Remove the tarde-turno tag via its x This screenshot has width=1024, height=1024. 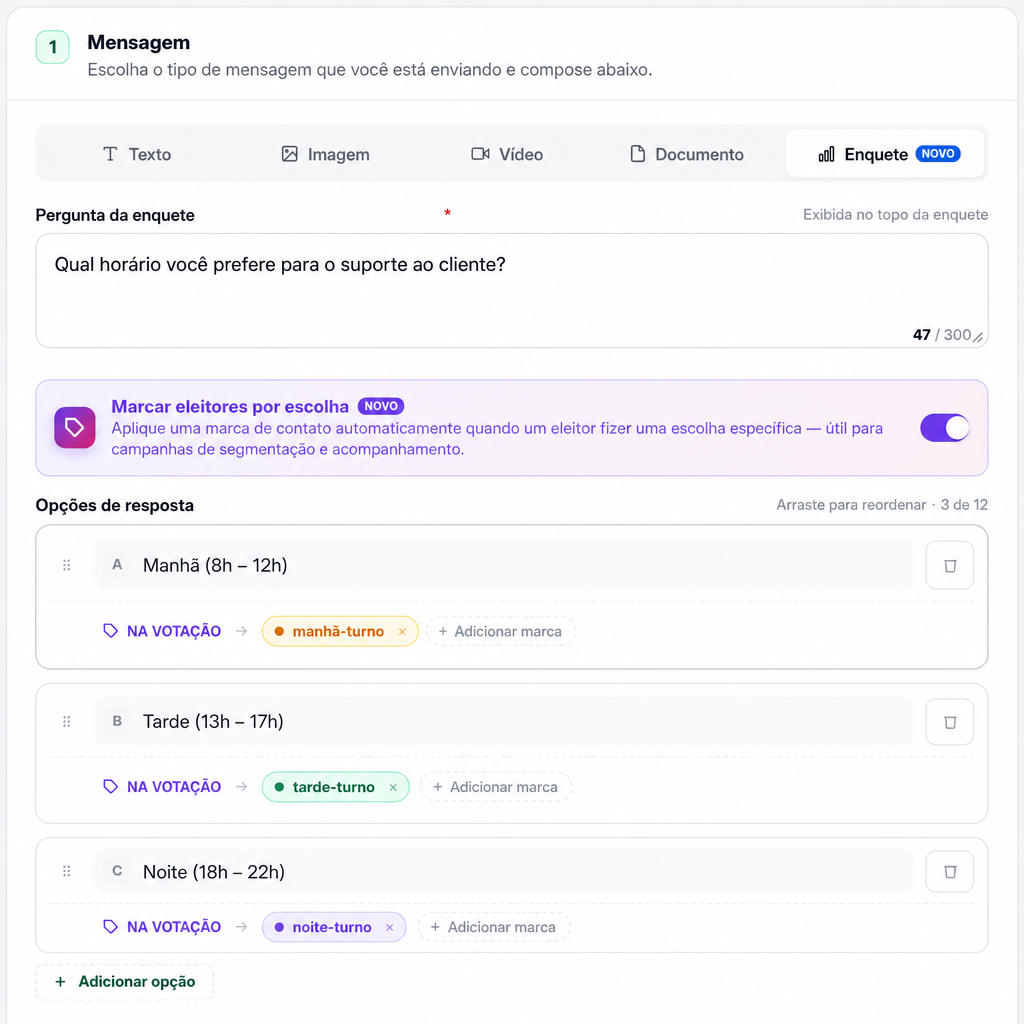393,788
